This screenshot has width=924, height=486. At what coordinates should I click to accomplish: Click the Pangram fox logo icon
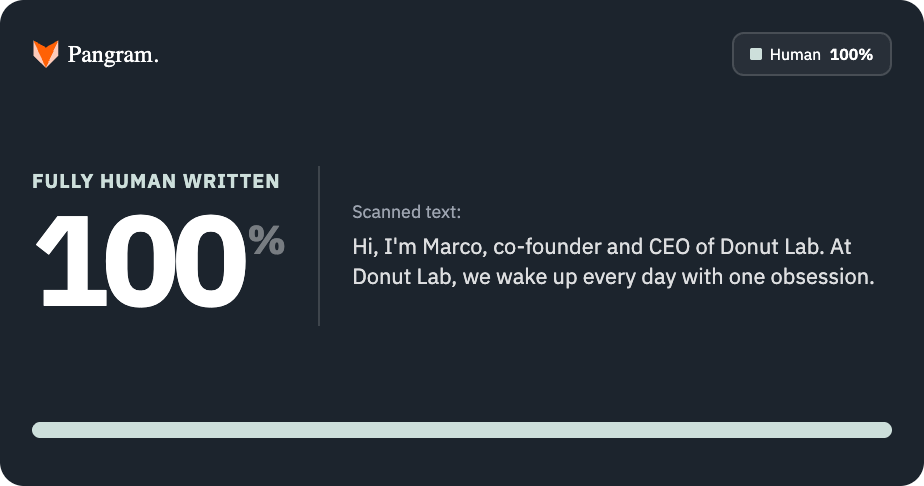(x=46, y=54)
